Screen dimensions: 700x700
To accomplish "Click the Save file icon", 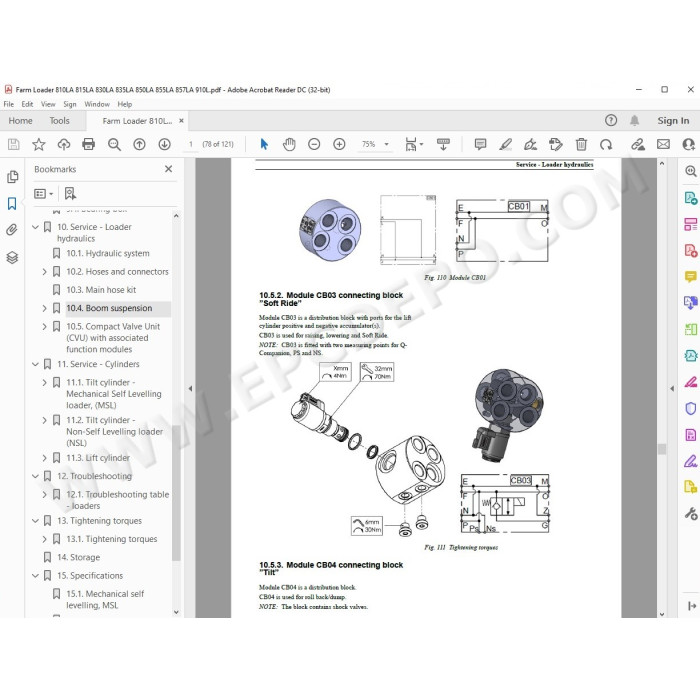I will click(13, 144).
